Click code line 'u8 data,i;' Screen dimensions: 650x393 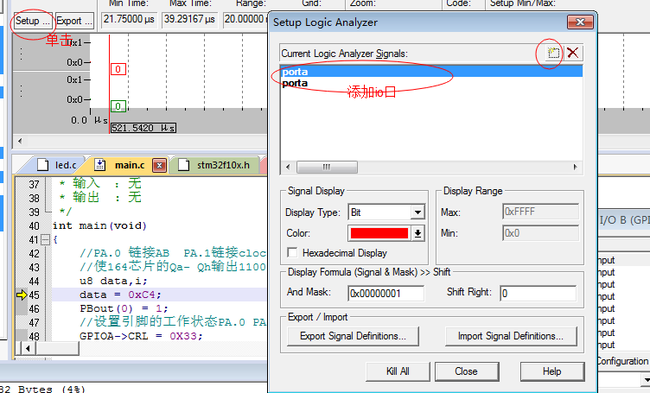click(x=113, y=281)
